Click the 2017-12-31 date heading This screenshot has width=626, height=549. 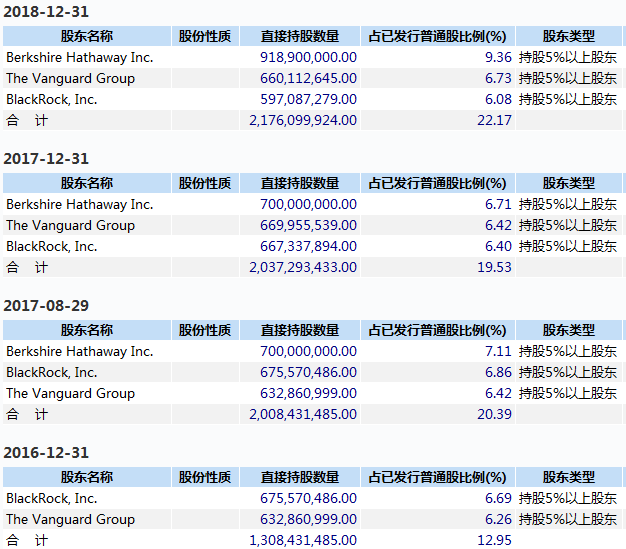tap(46, 159)
